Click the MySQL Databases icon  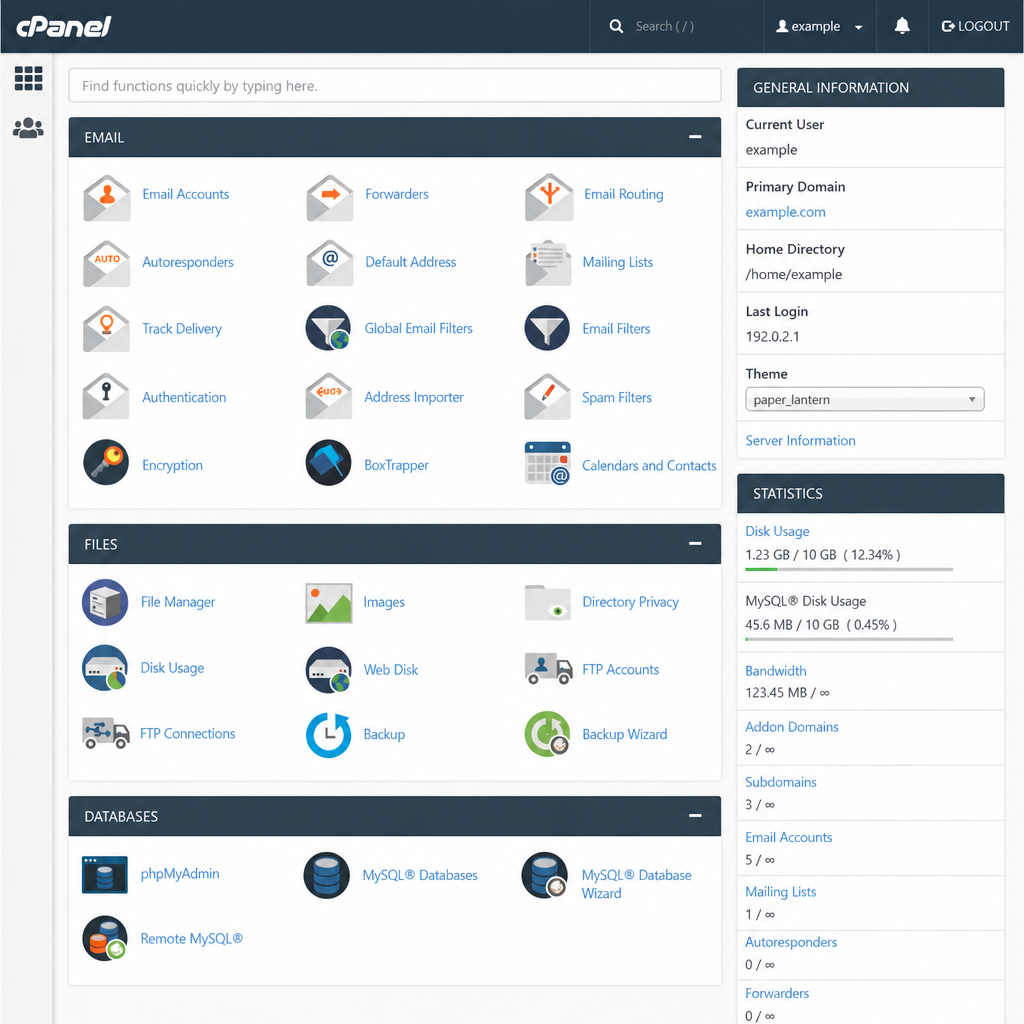pos(327,875)
